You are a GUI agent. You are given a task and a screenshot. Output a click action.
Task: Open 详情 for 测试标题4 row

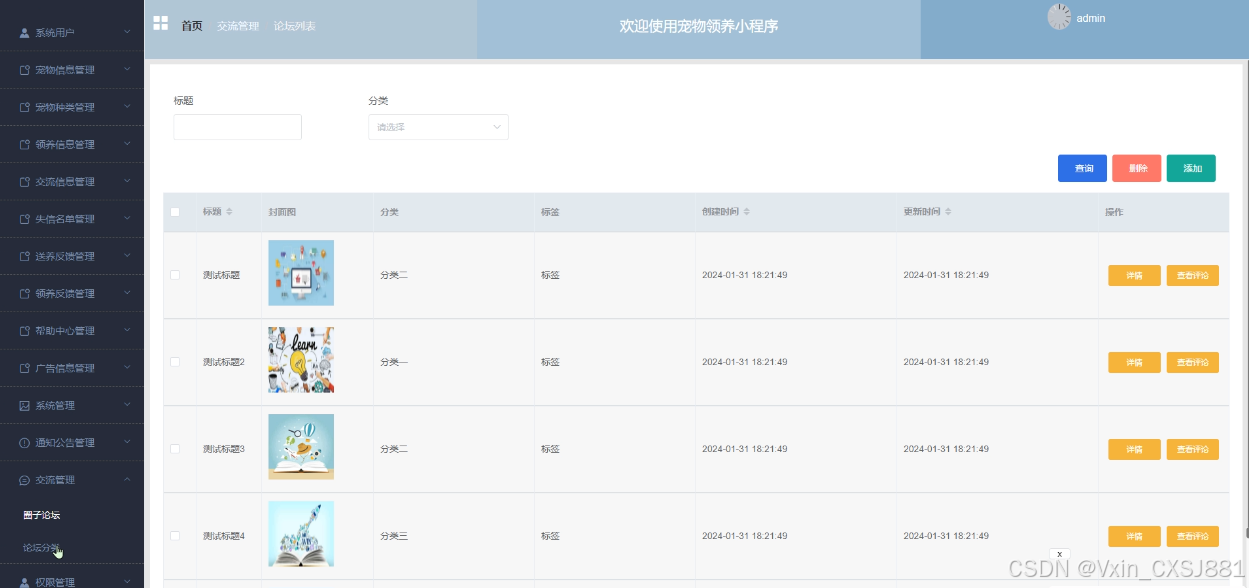(x=1134, y=536)
